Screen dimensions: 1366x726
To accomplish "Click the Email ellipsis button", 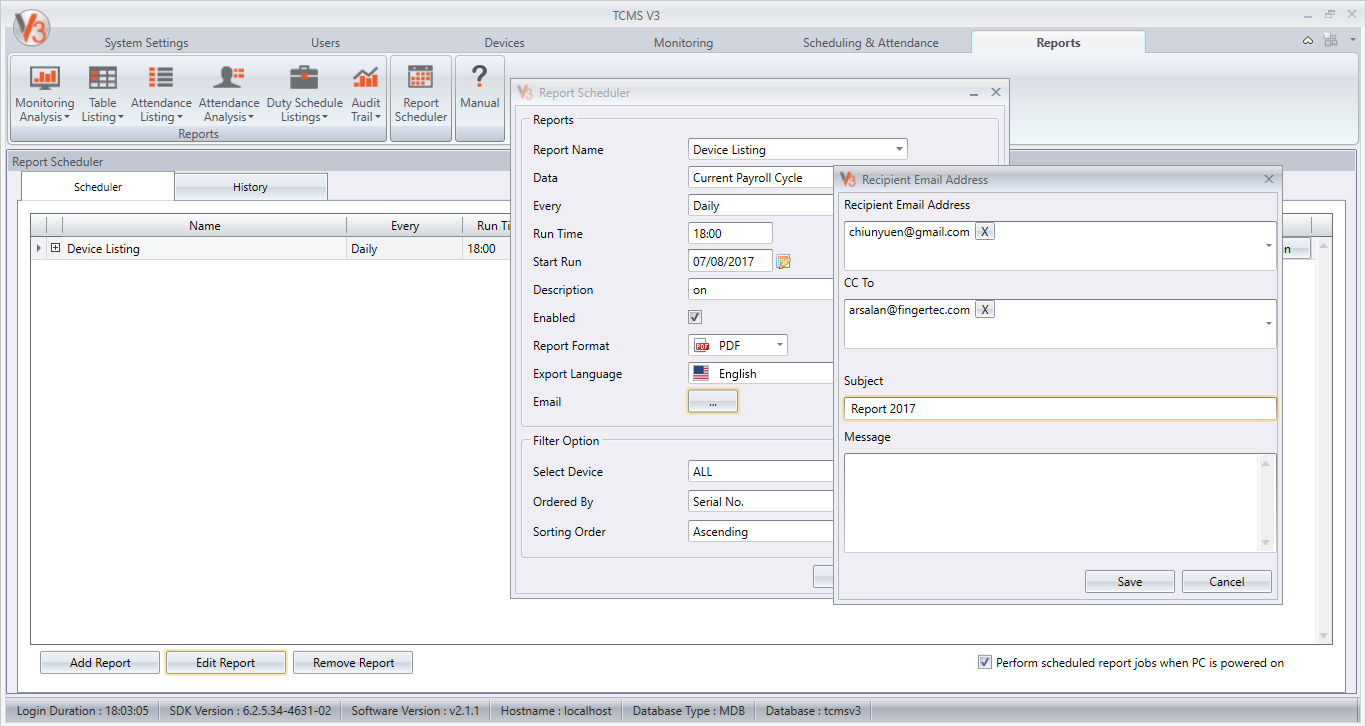I will pyautogui.click(x=713, y=402).
